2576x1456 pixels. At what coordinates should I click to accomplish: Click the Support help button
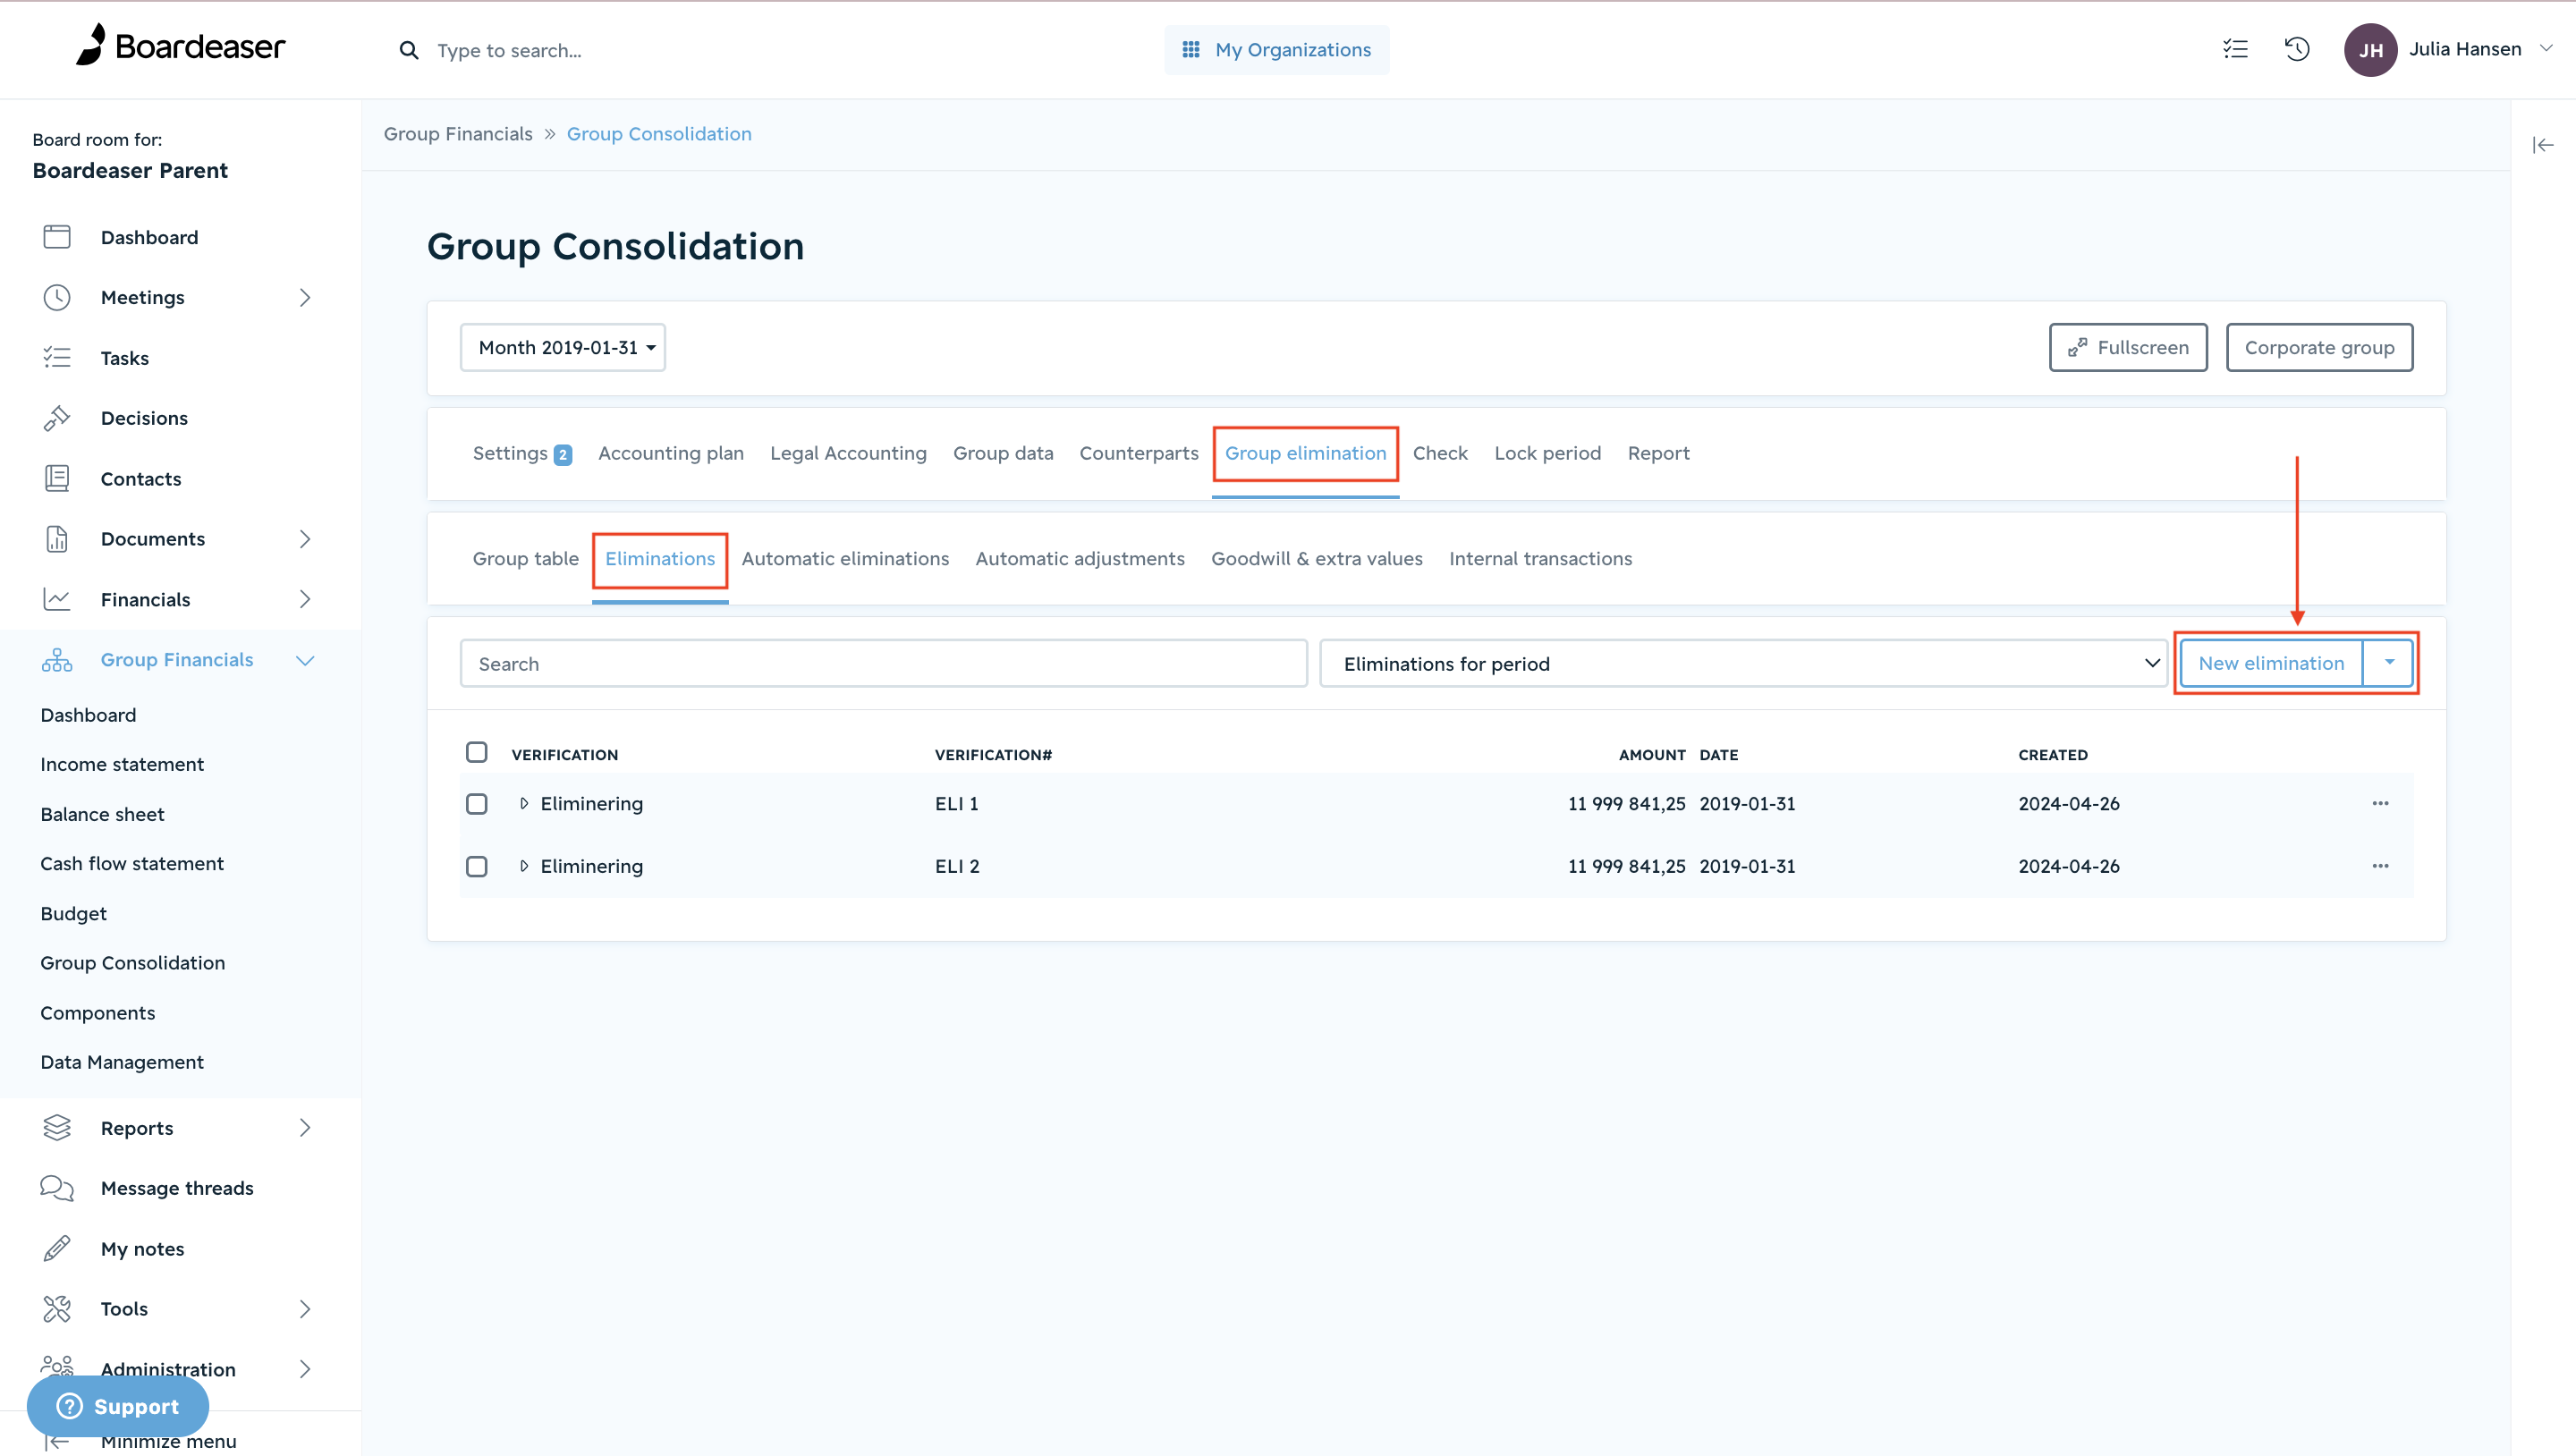coord(118,1406)
